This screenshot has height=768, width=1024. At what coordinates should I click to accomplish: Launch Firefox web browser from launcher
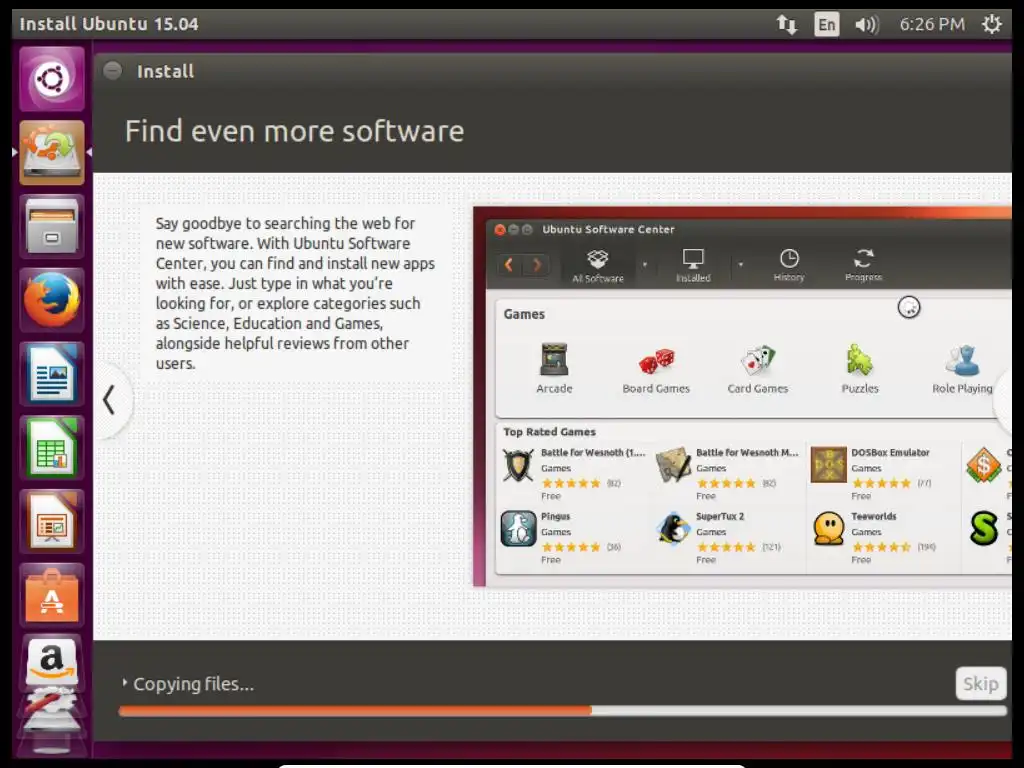click(x=52, y=300)
